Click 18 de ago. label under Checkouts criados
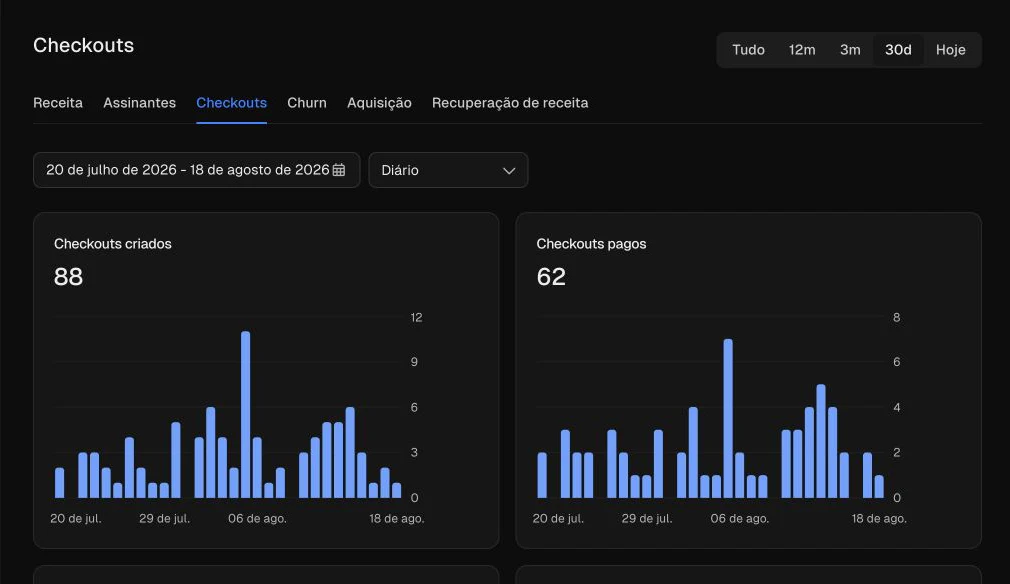The height and width of the screenshot is (584, 1010). (x=397, y=518)
